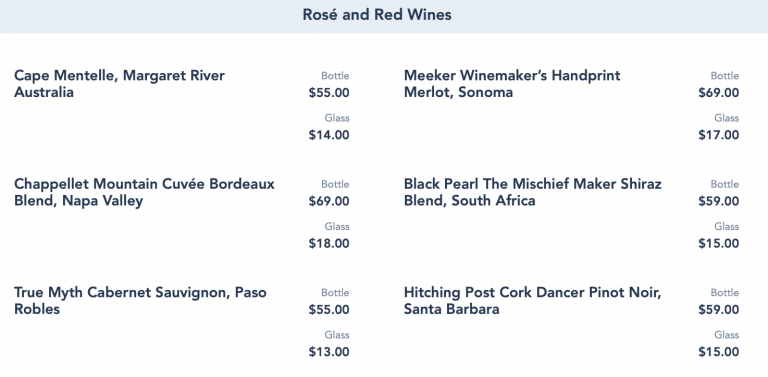This screenshot has height=377, width=768.
Task: Click Bottle label beside Cape Mentelle
Action: point(335,76)
